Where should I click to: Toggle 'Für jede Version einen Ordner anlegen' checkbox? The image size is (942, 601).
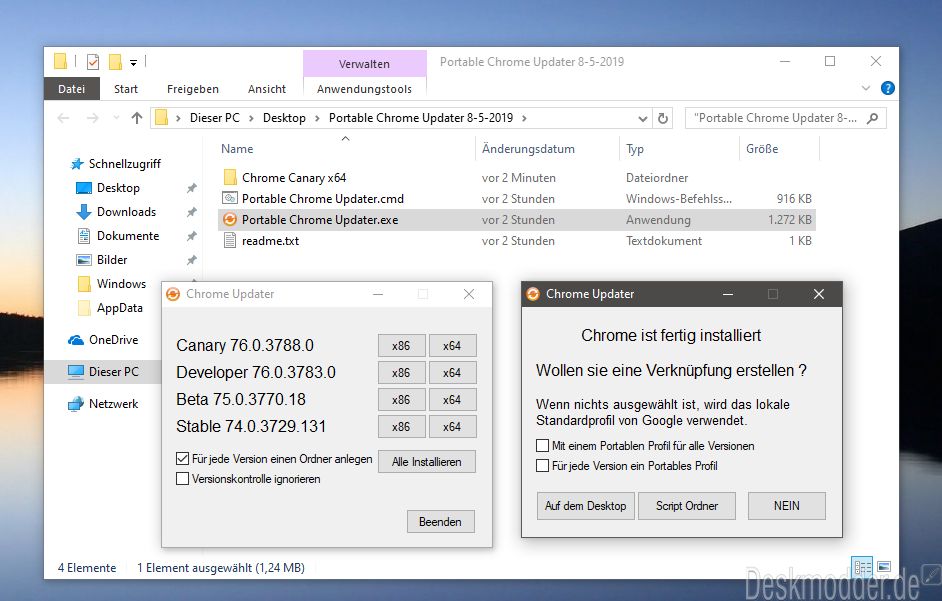point(183,459)
